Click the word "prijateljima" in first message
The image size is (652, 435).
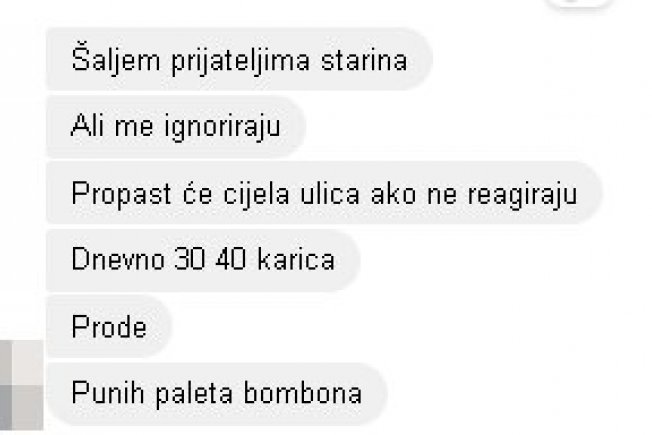click(240, 61)
